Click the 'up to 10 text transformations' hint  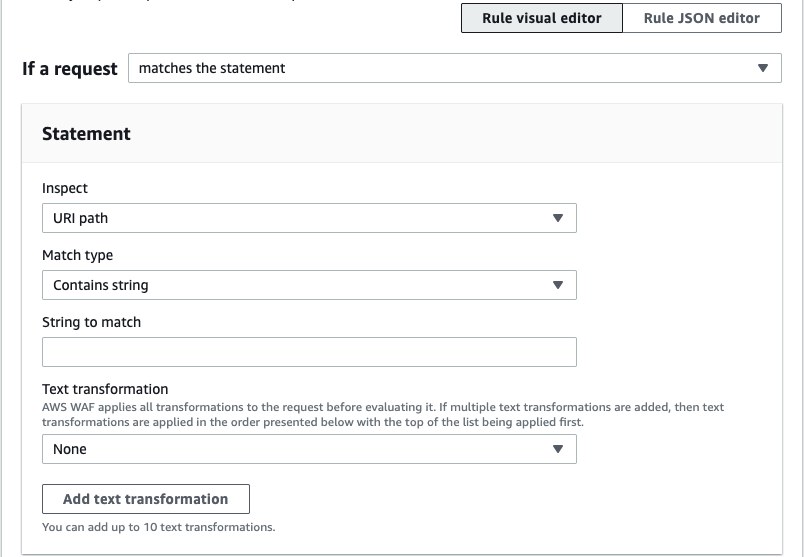point(158,526)
